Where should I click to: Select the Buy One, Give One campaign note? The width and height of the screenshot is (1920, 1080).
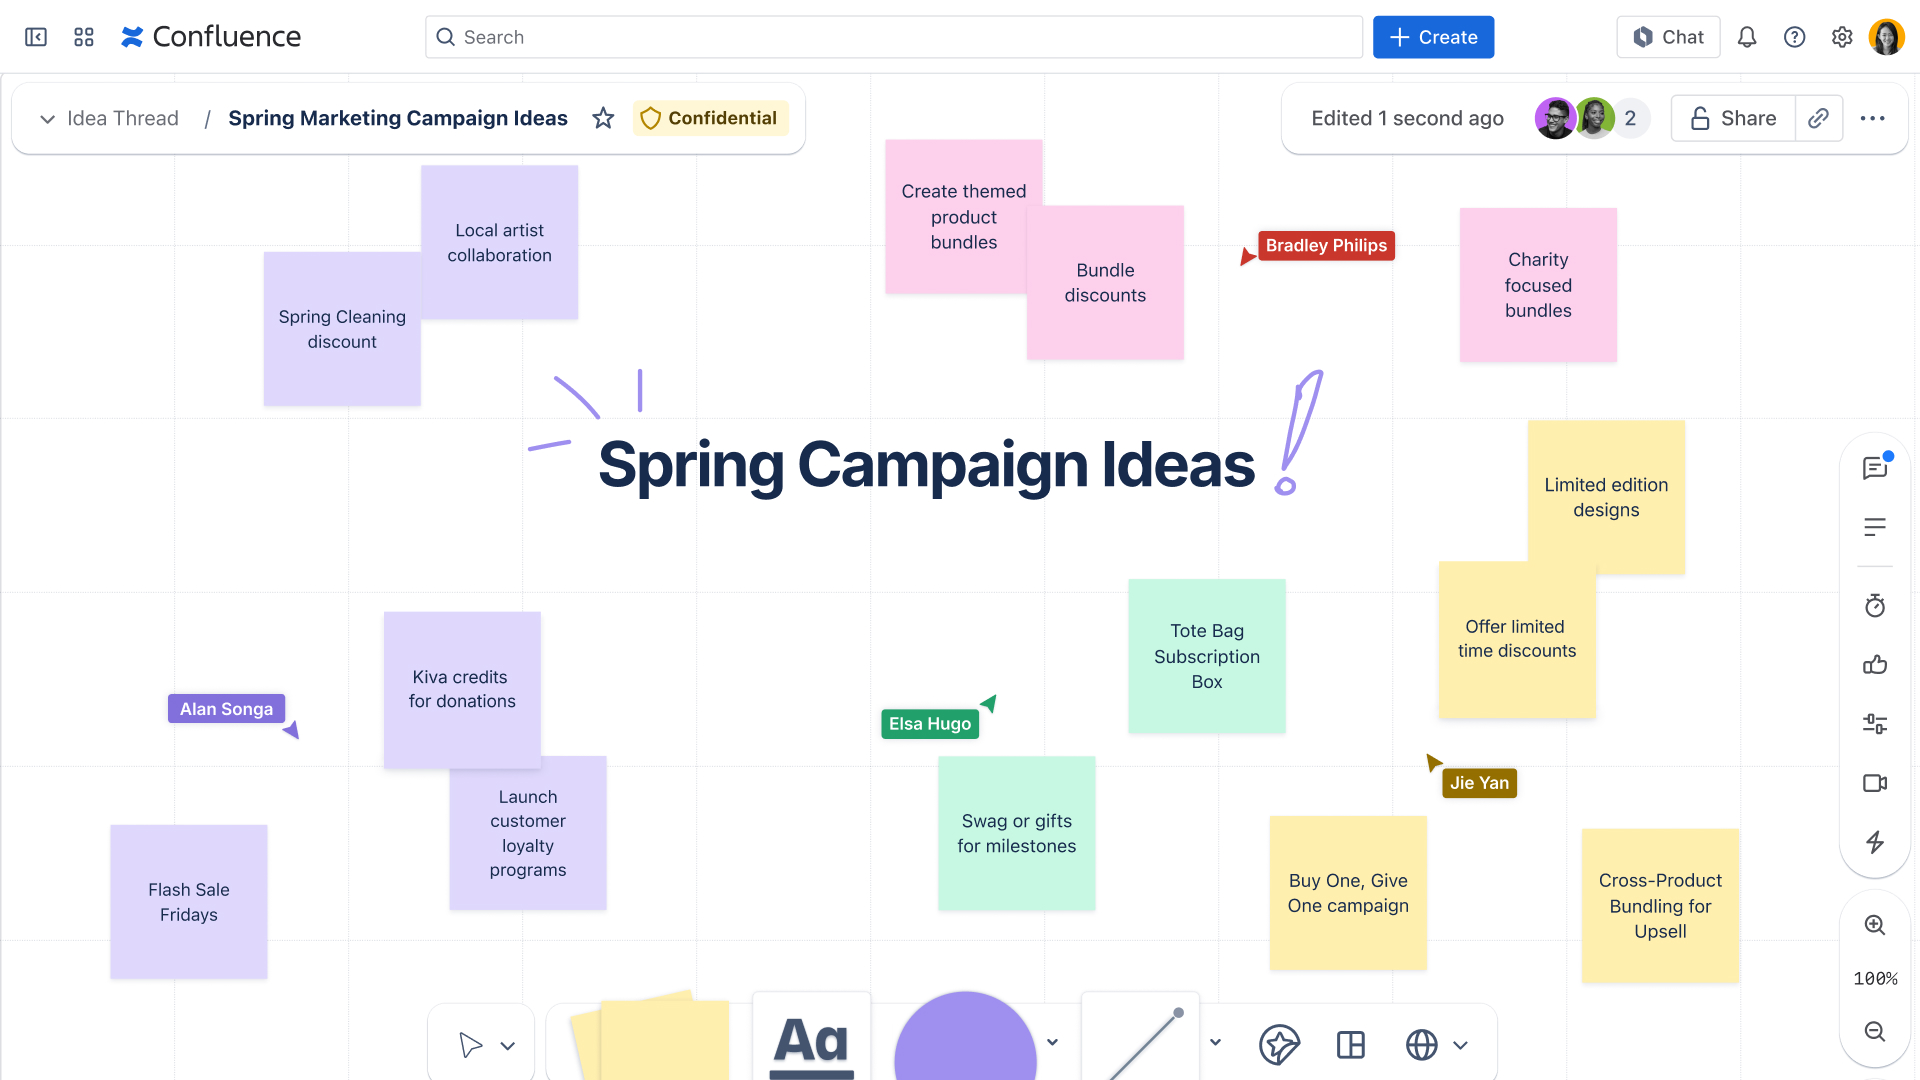click(x=1348, y=893)
